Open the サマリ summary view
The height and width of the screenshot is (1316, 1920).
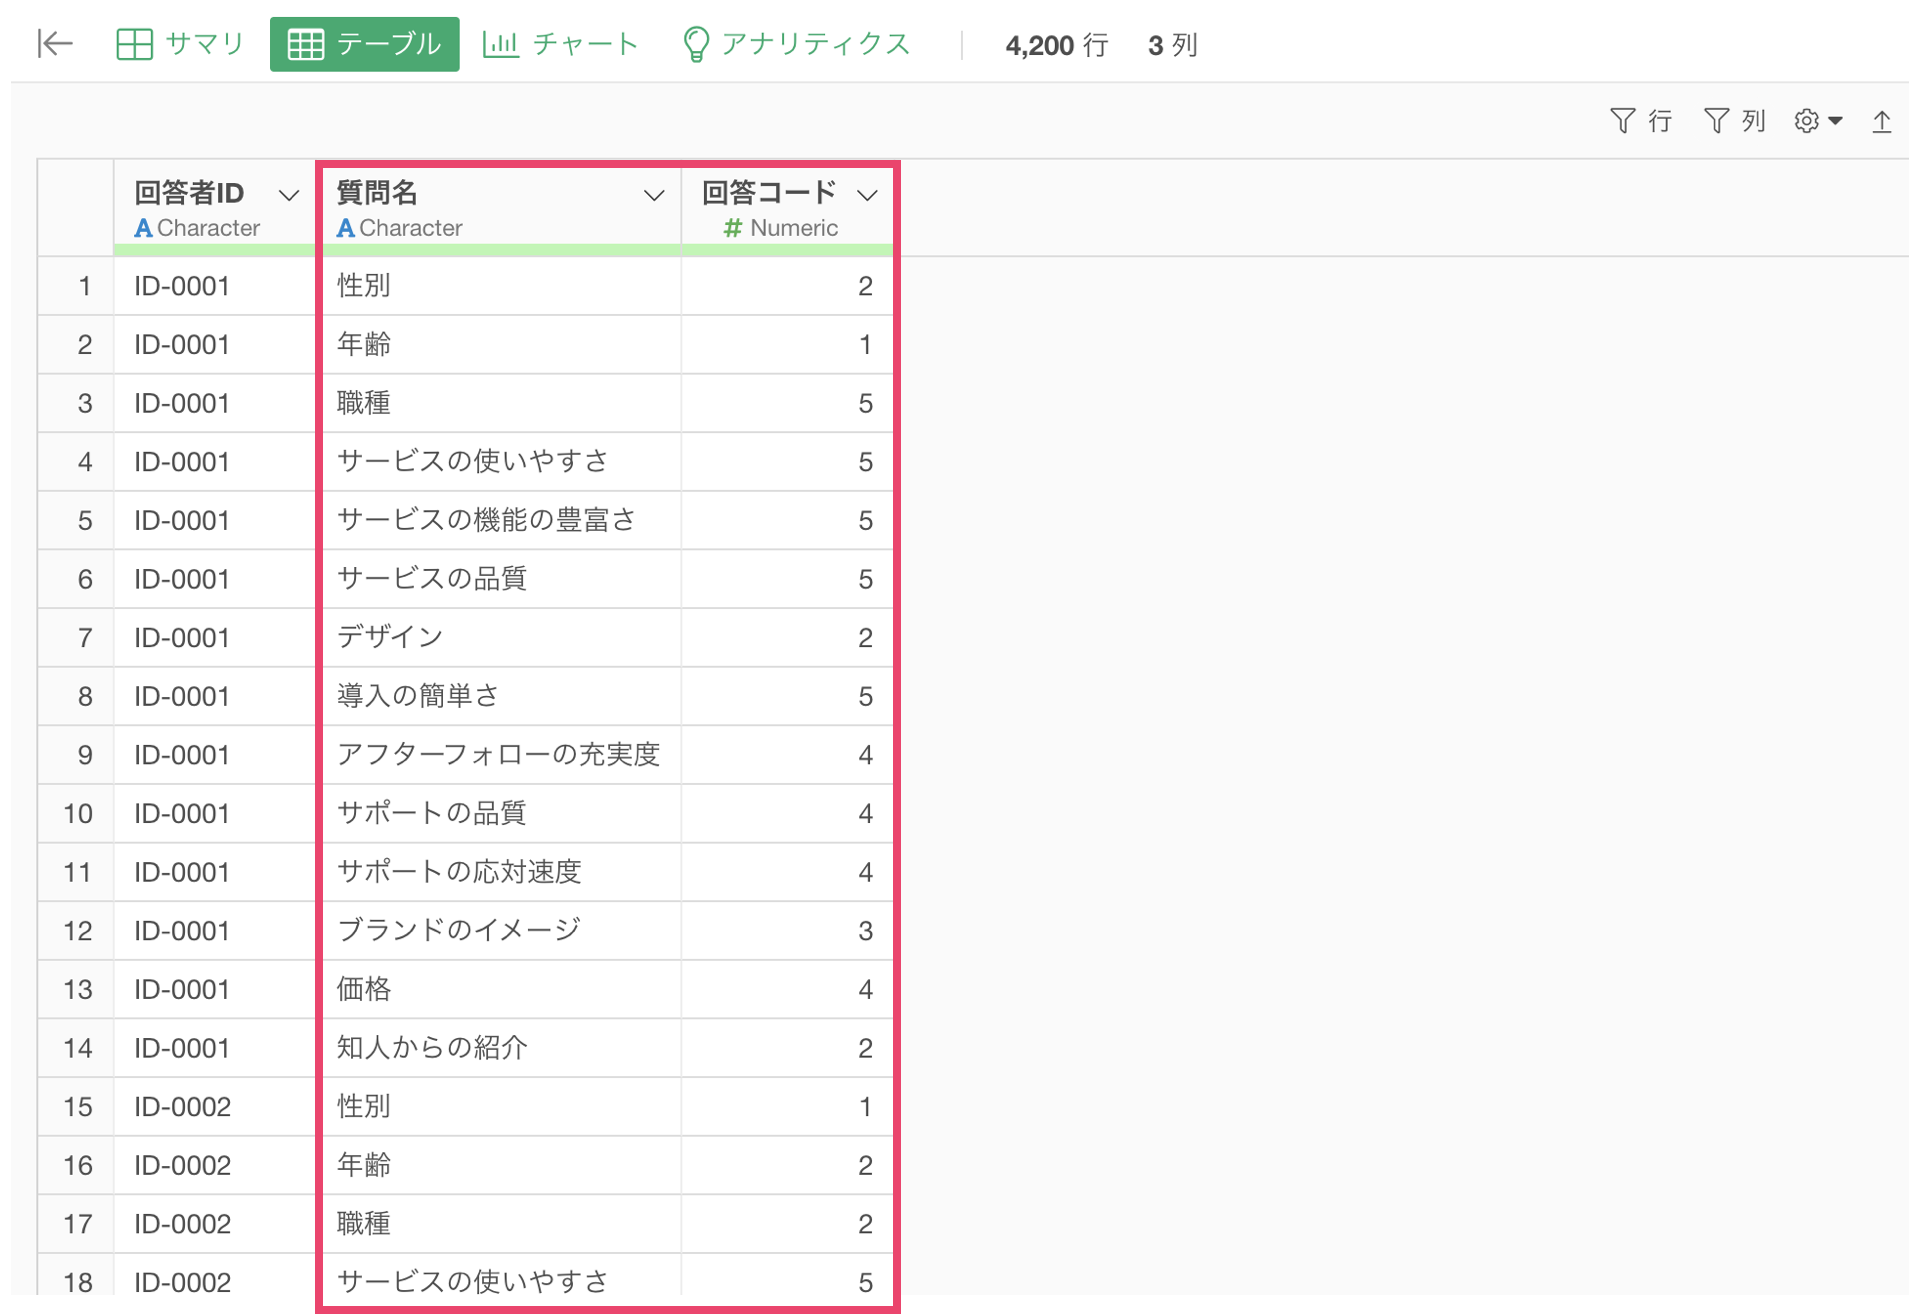tap(181, 44)
